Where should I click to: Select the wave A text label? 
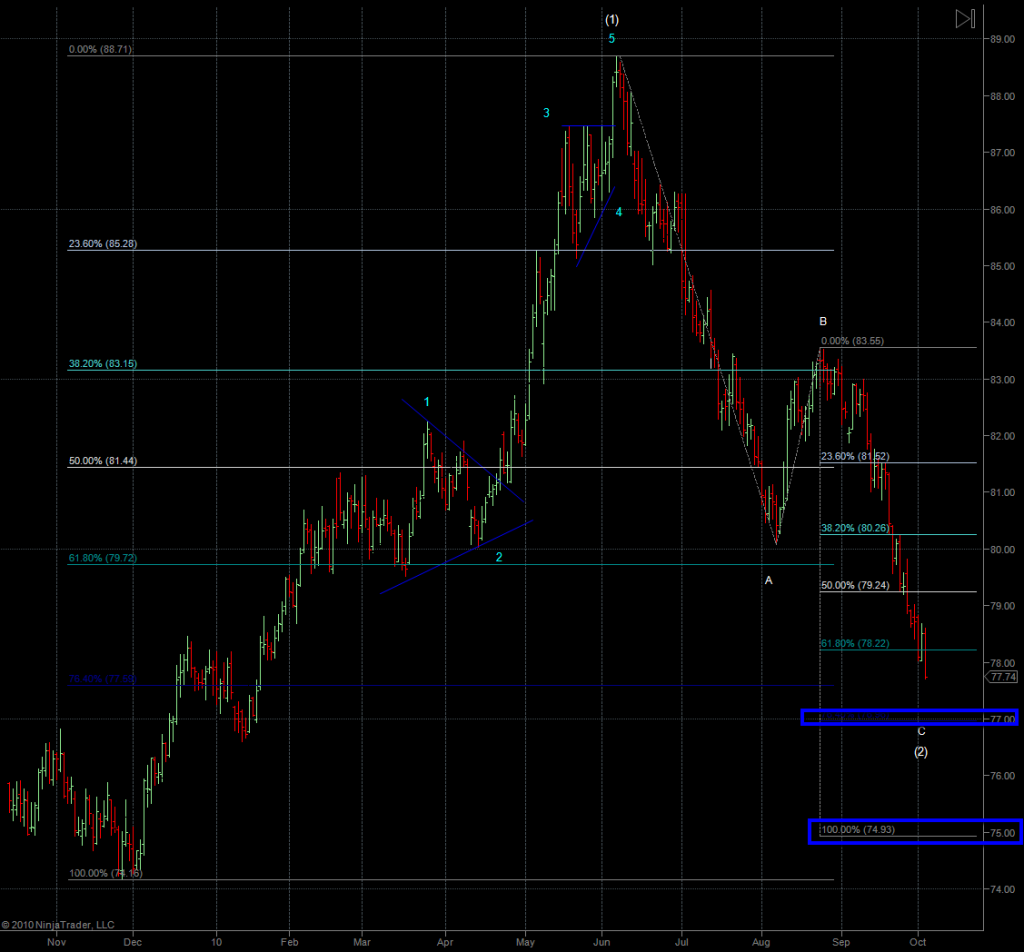click(x=768, y=580)
